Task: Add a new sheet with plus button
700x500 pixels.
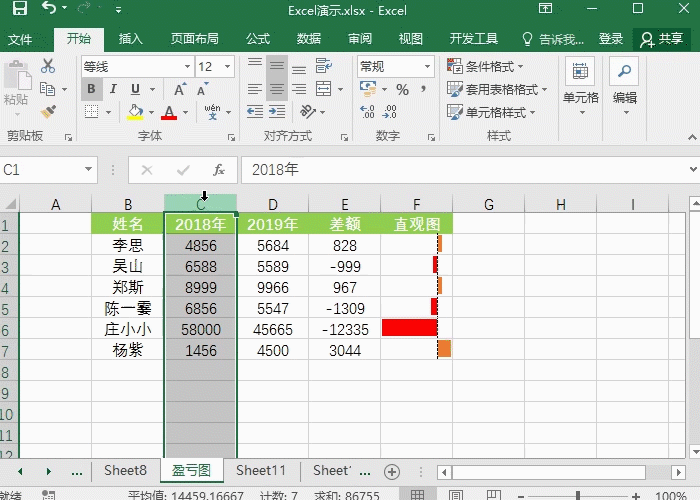Action: point(392,471)
